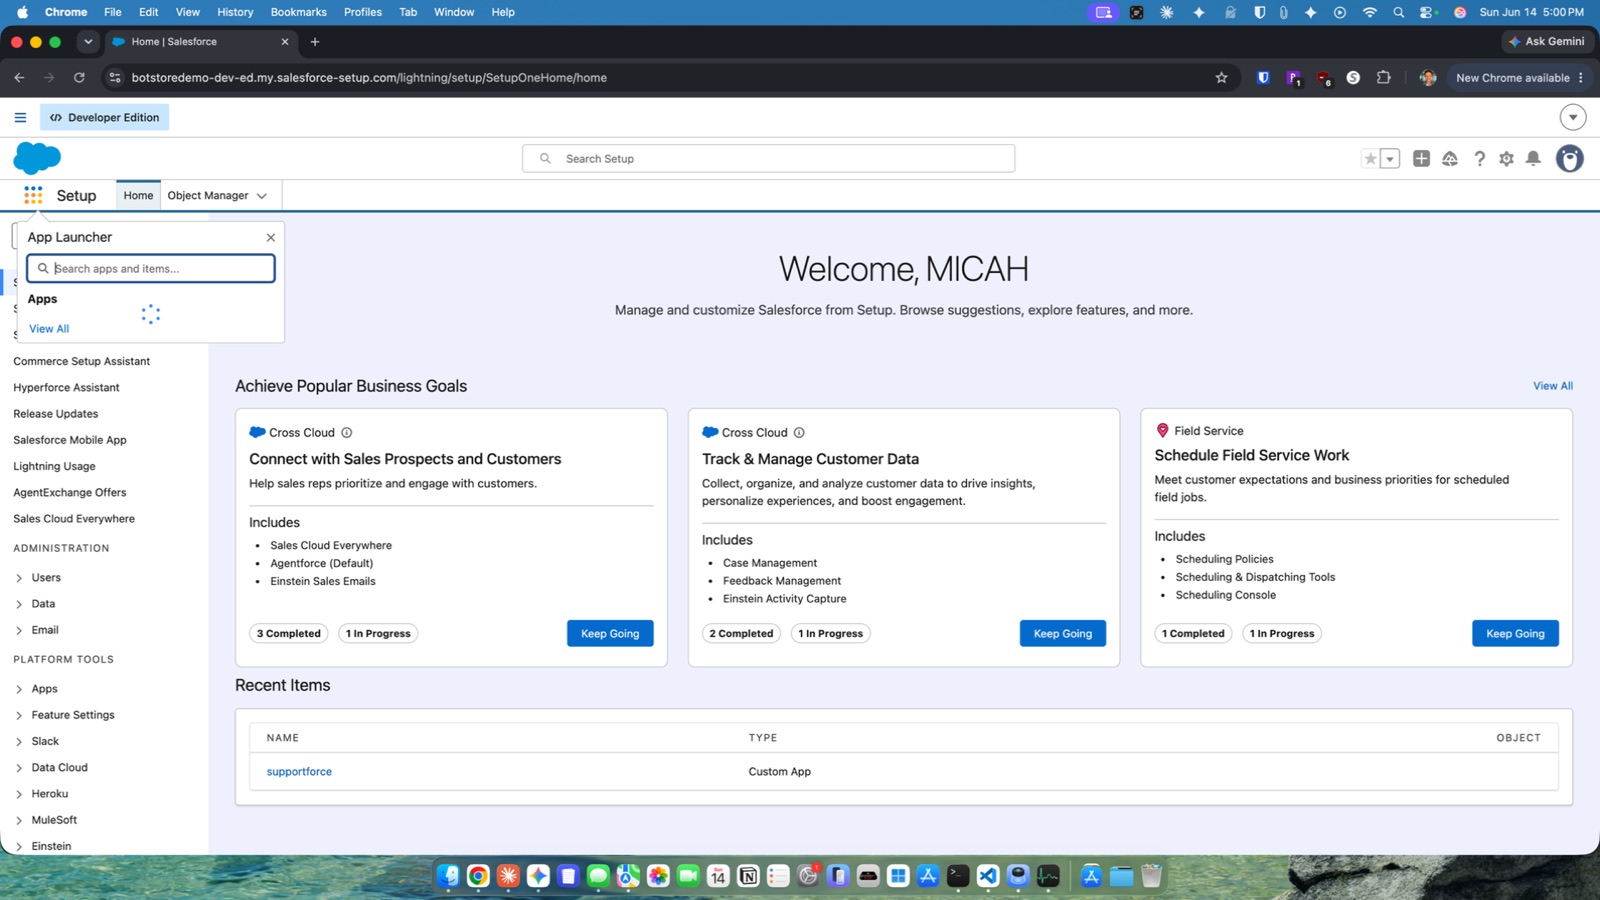Click the info icon on the Connect with Sales Prospects card

347,433
